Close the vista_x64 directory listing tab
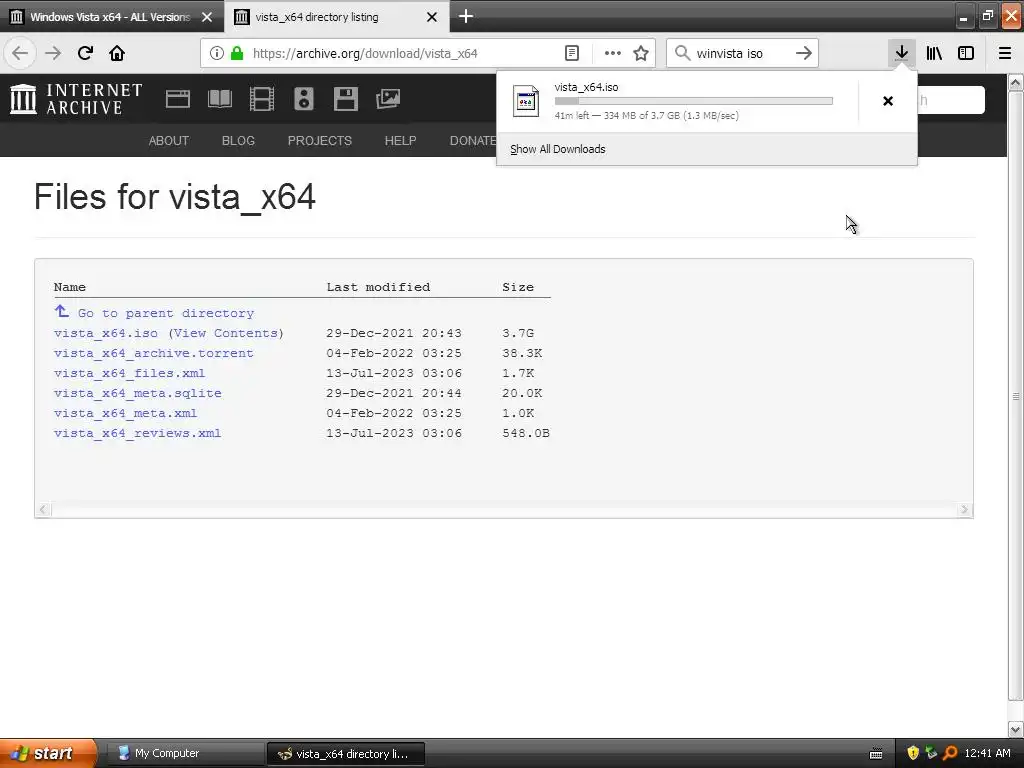This screenshot has height=768, width=1024. pyautogui.click(x=432, y=17)
